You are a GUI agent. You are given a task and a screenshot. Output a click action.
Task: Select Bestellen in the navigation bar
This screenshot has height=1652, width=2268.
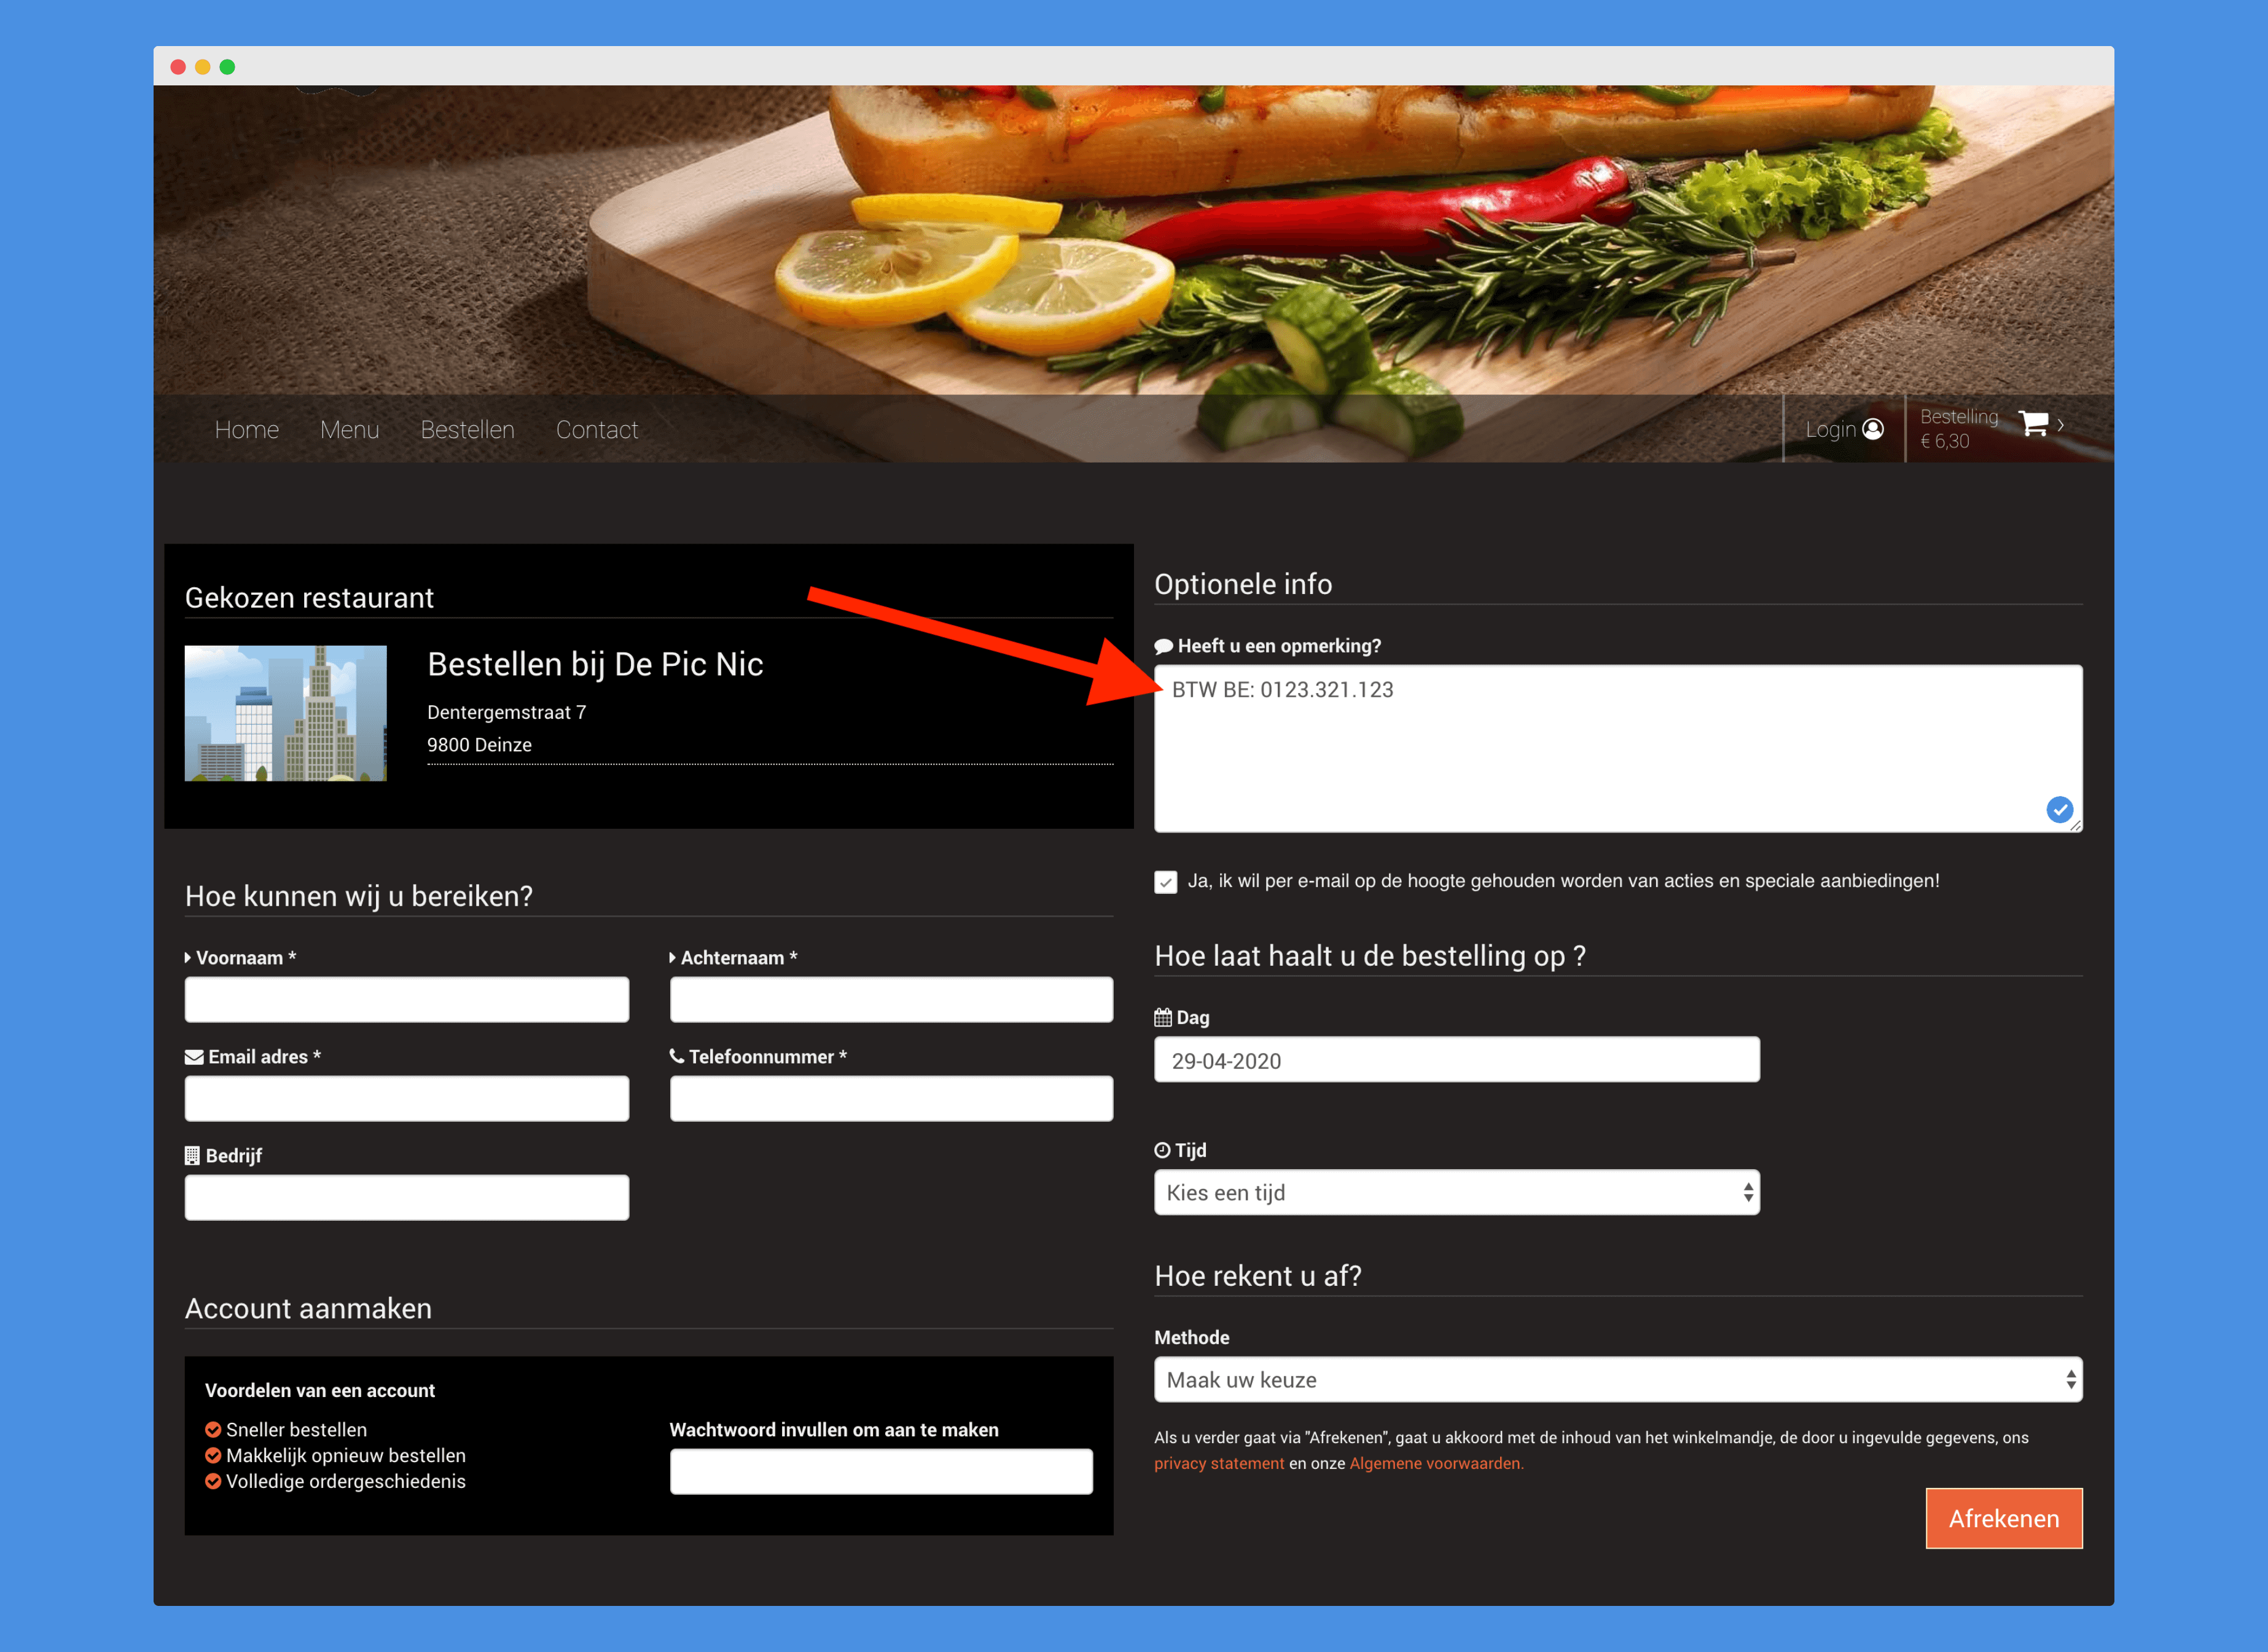pos(467,430)
